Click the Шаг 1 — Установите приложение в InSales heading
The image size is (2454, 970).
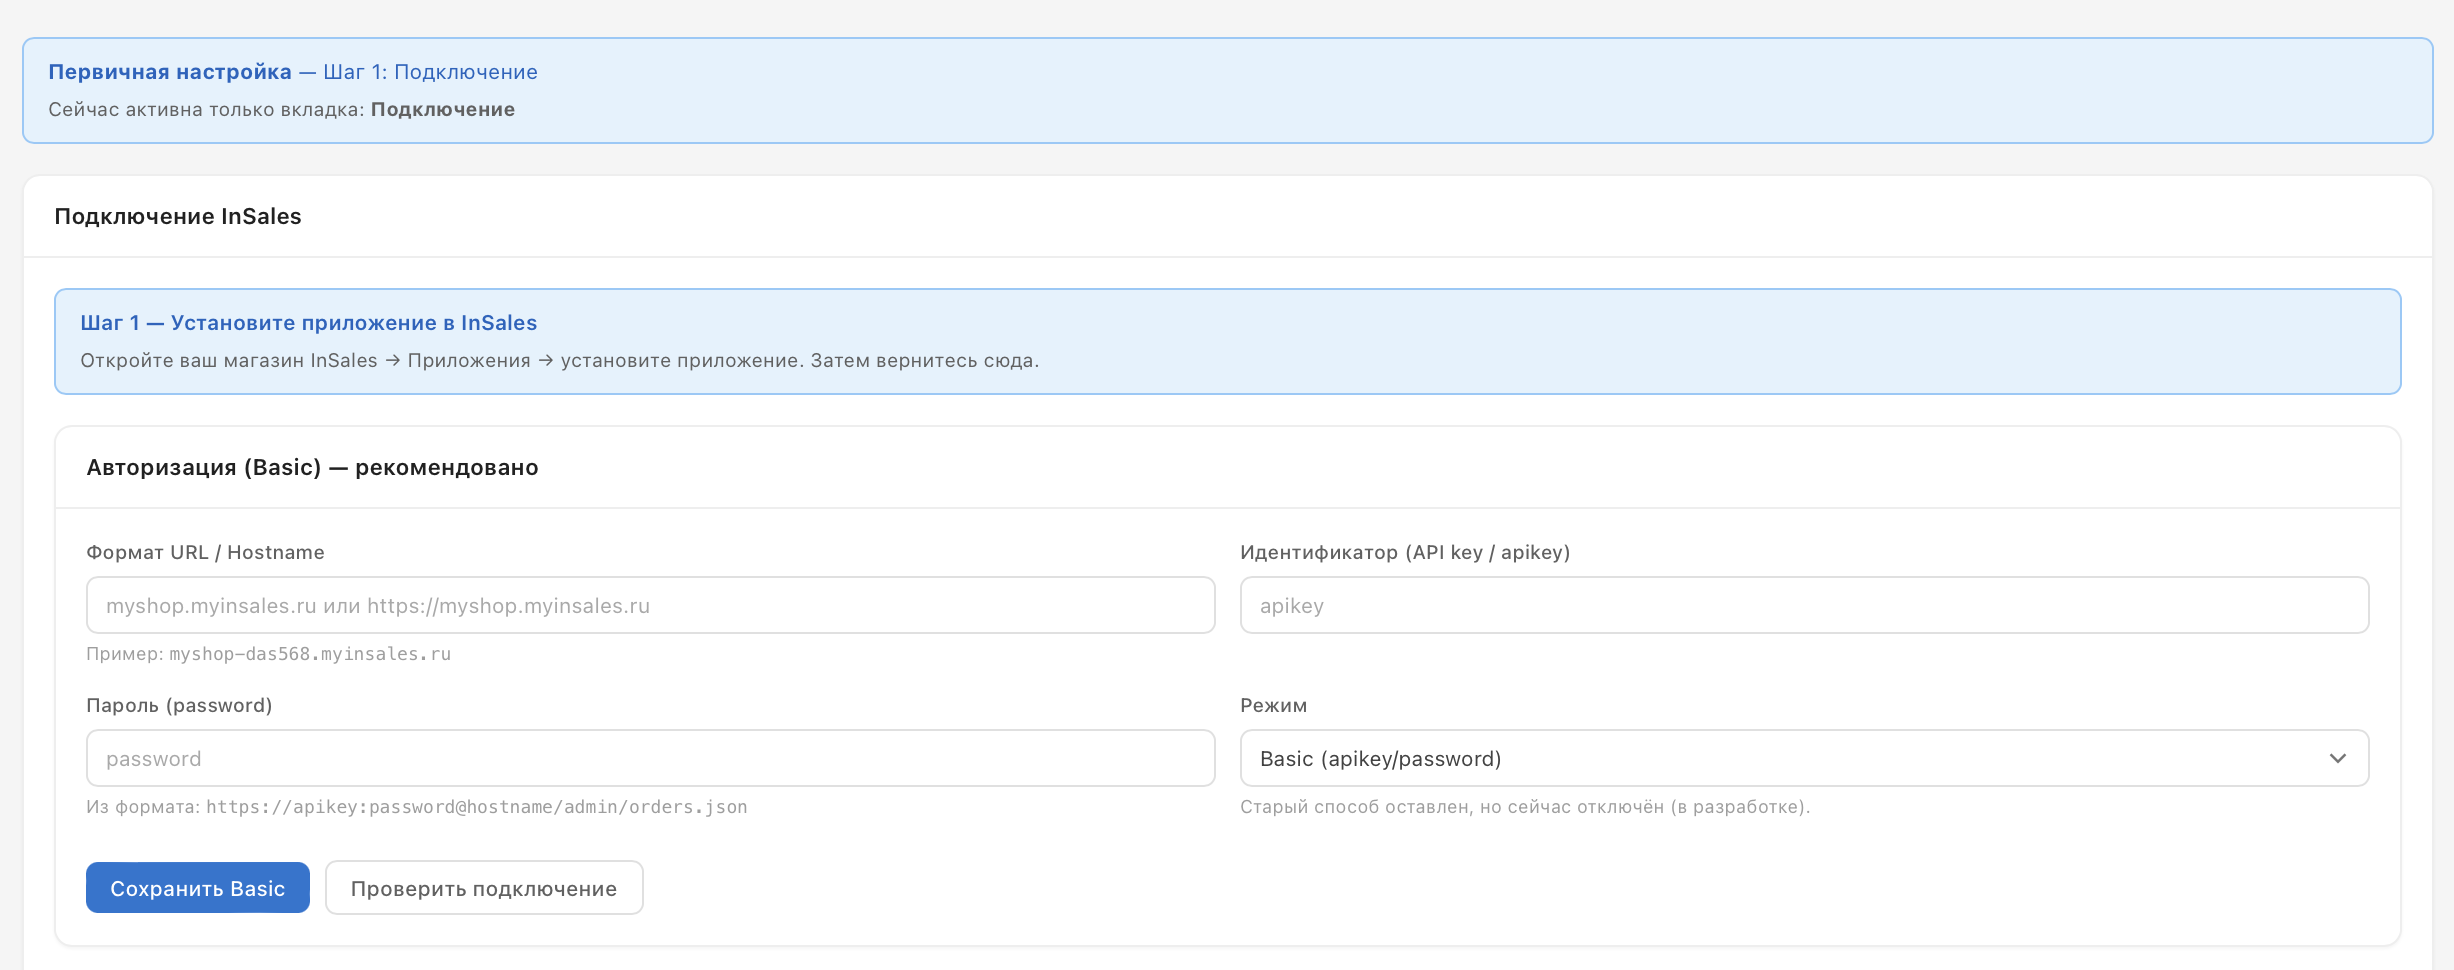308,323
